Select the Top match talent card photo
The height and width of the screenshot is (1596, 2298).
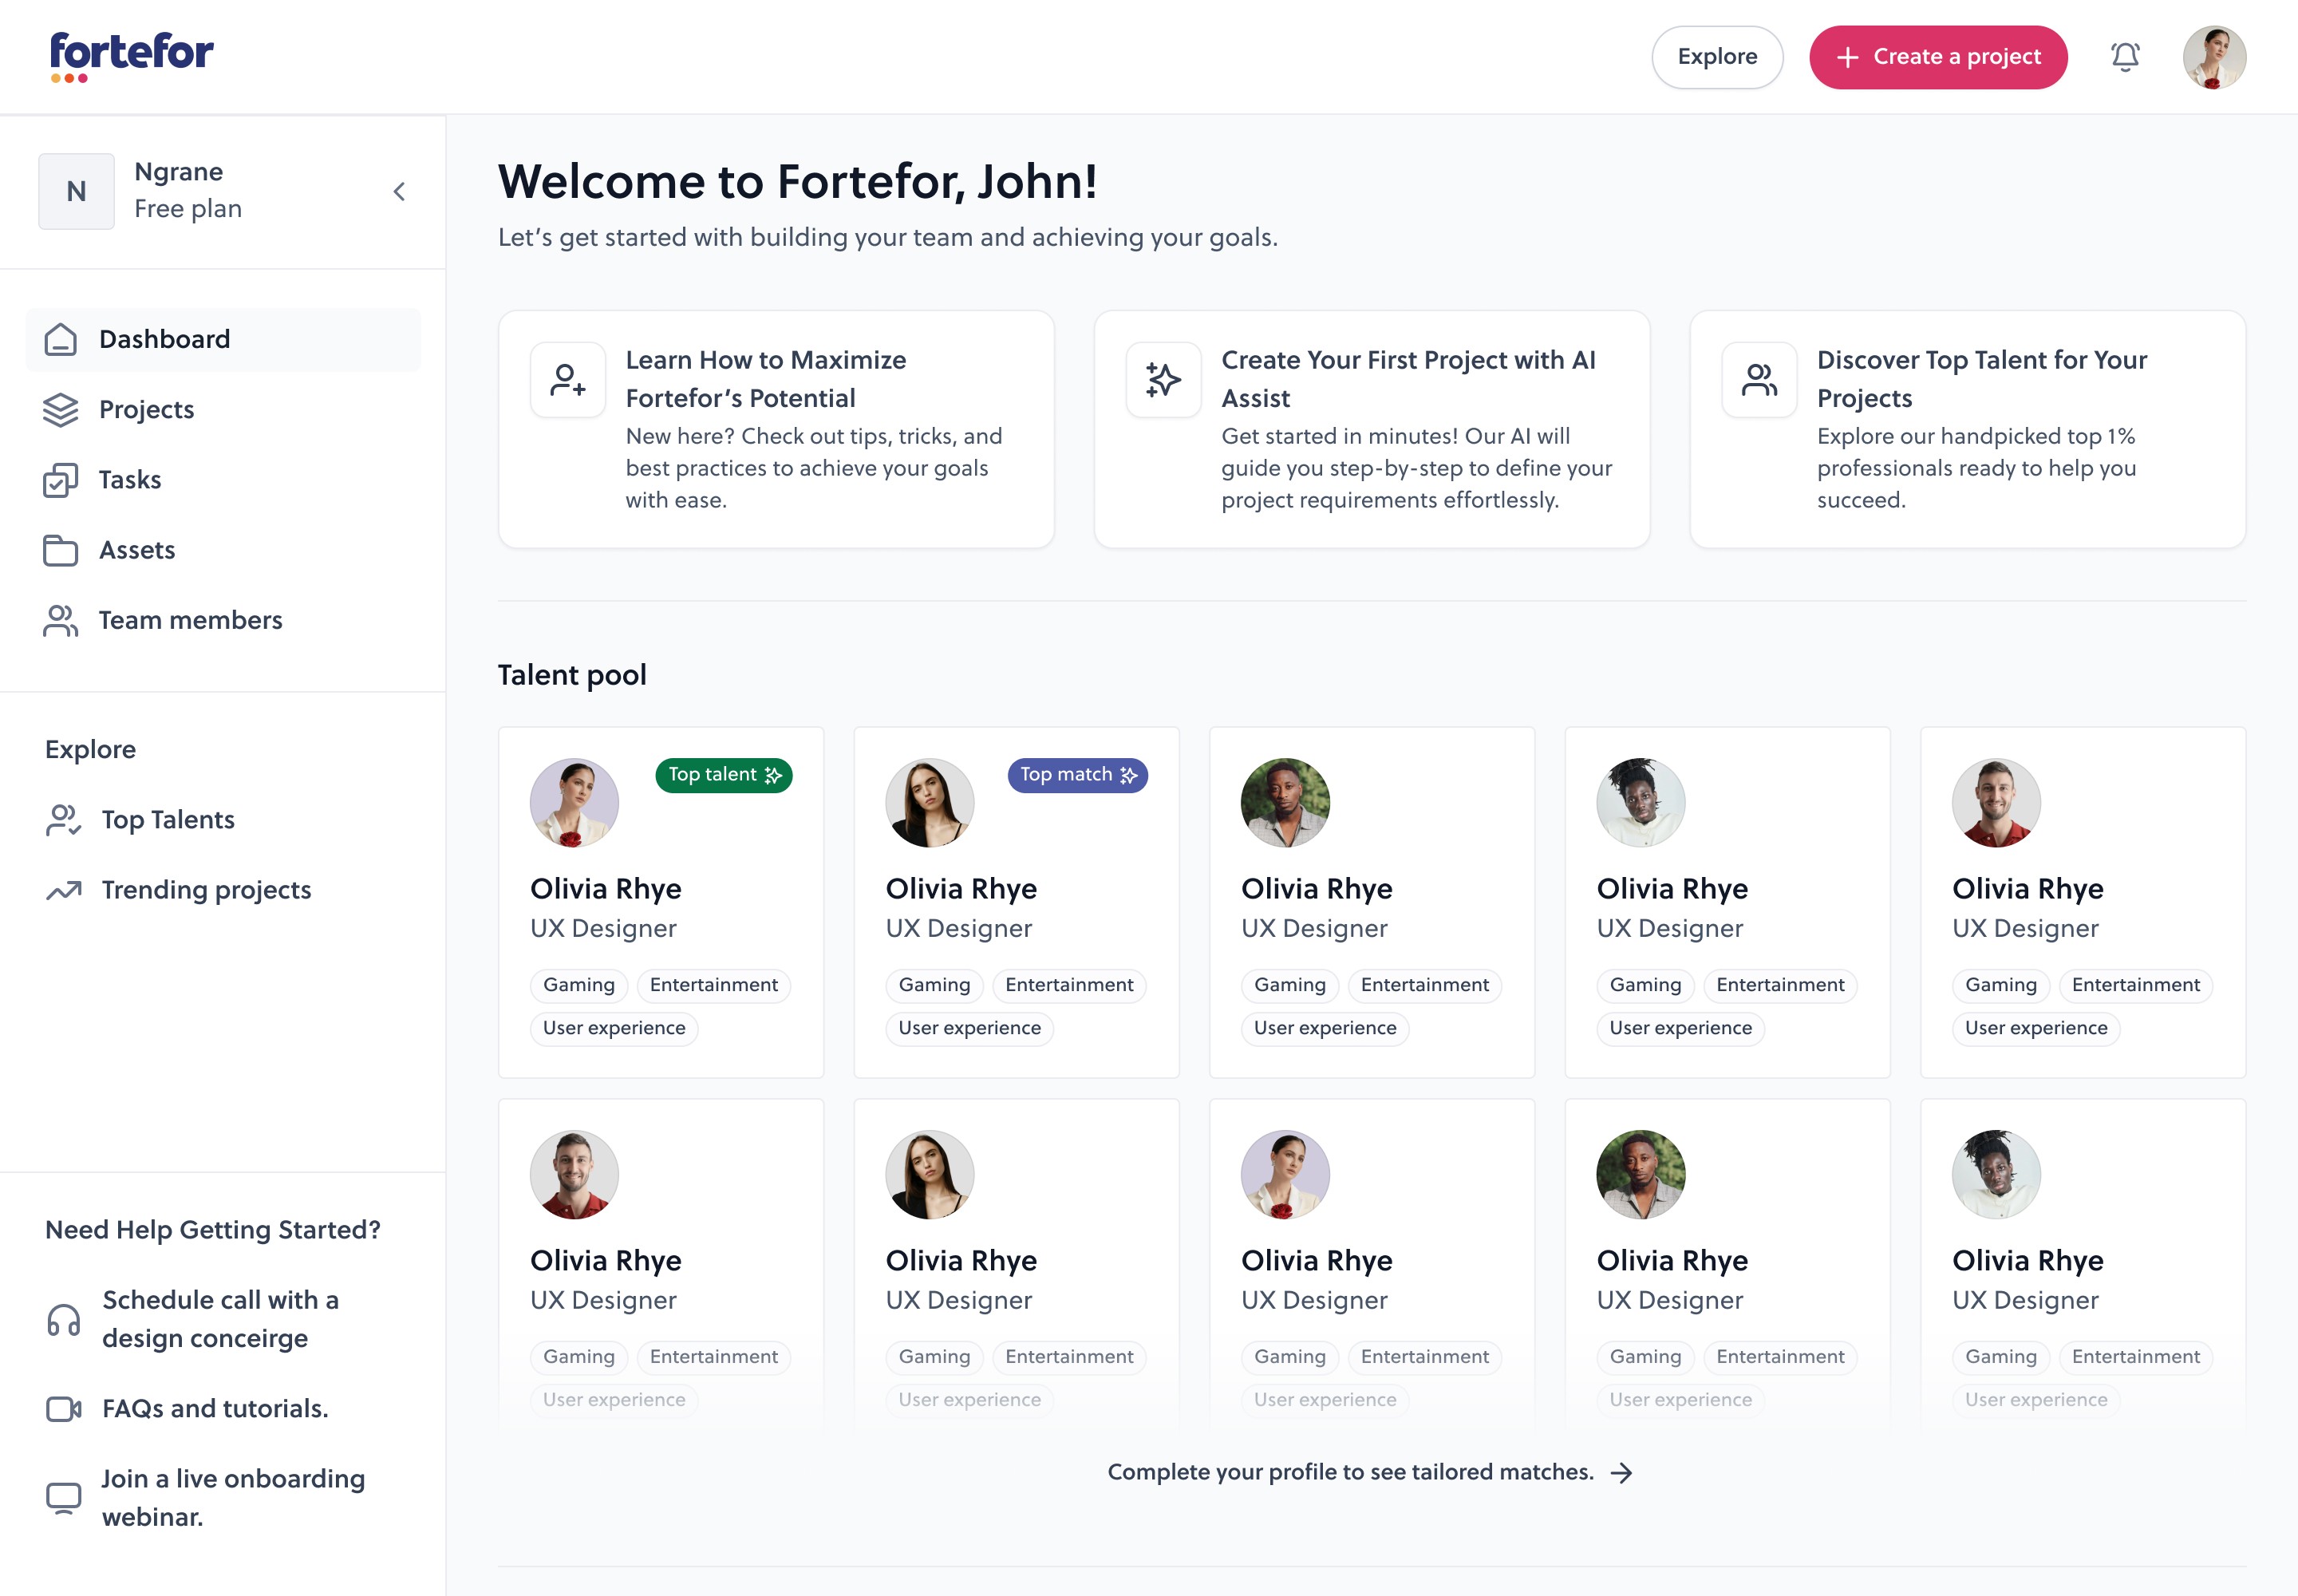click(x=929, y=803)
